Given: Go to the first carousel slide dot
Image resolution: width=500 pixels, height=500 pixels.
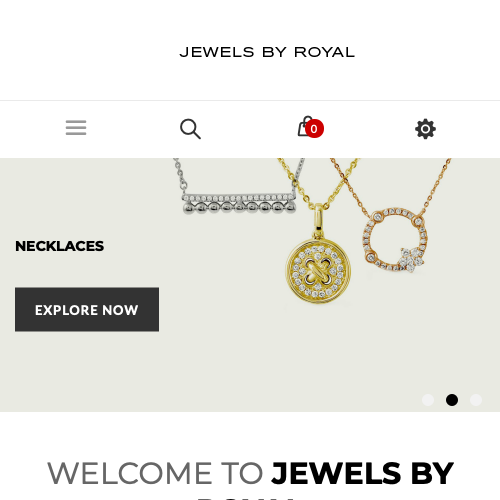Looking at the screenshot, I should tap(428, 400).
